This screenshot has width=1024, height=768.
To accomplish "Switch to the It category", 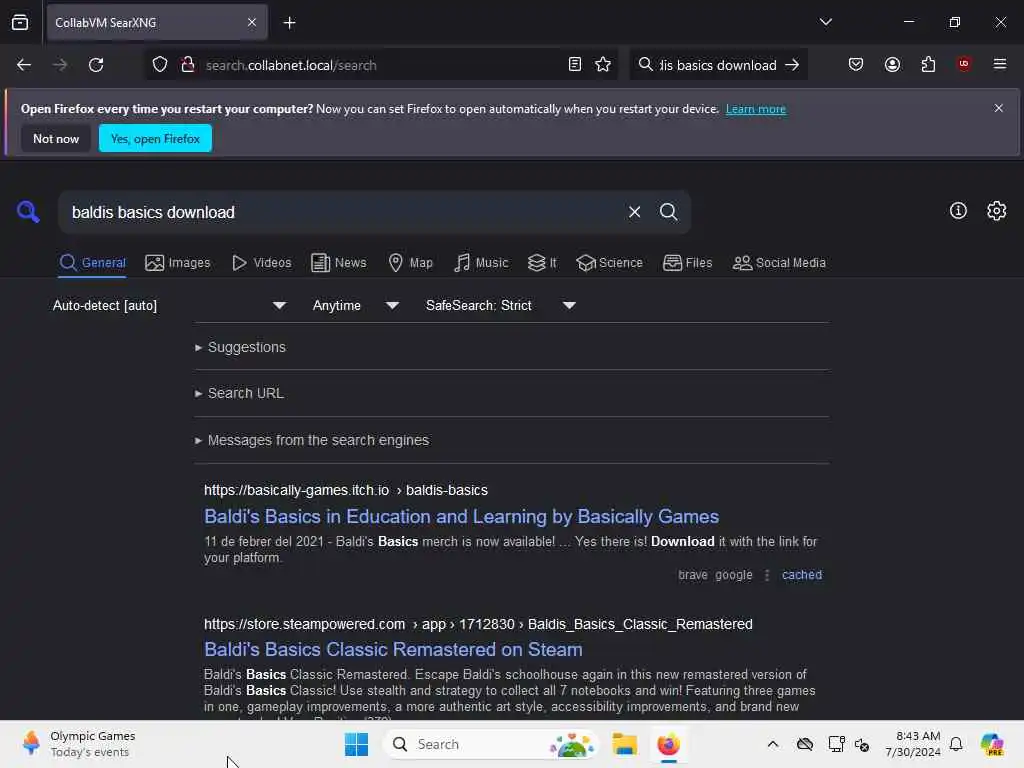I will pyautogui.click(x=542, y=263).
